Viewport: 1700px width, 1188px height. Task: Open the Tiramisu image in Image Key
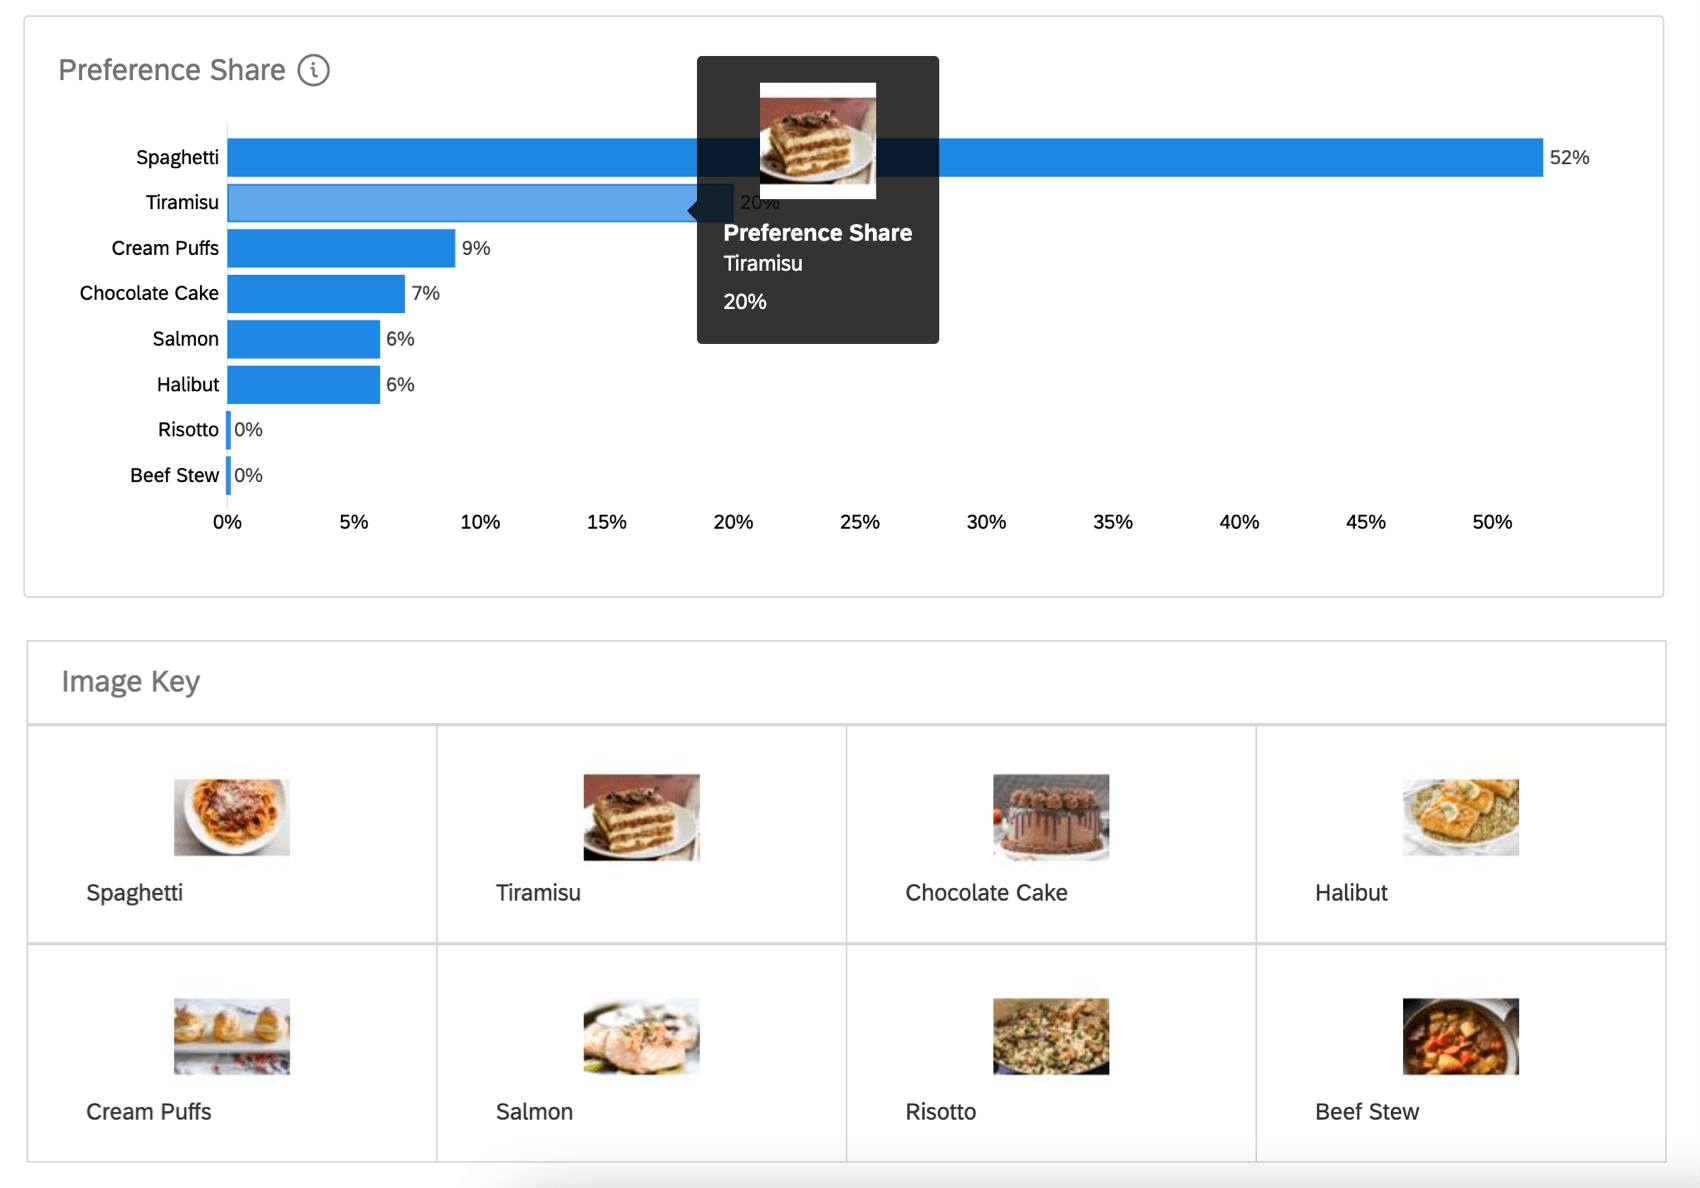(x=641, y=817)
